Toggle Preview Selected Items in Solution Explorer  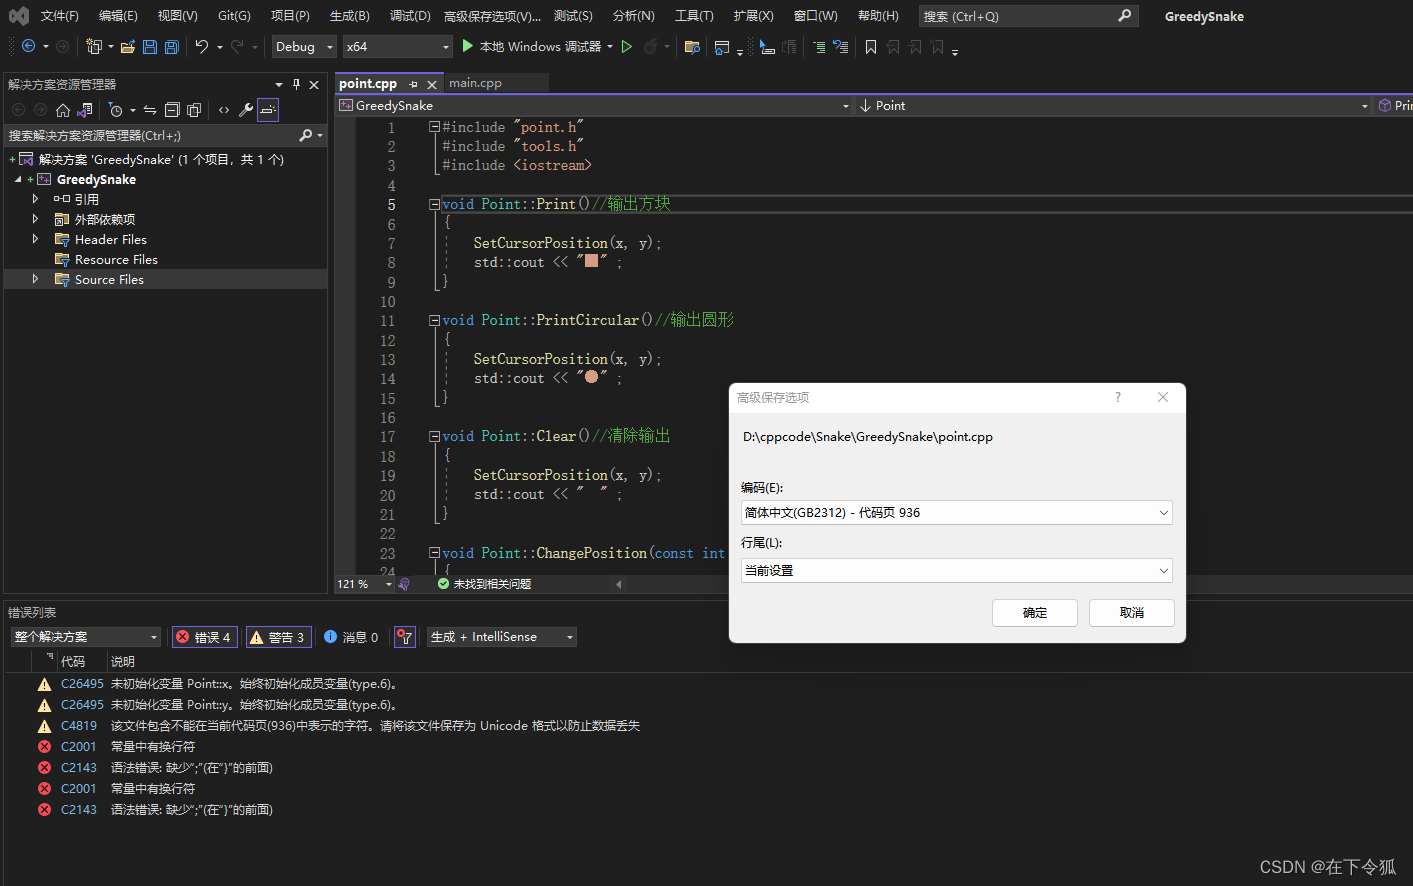point(268,110)
